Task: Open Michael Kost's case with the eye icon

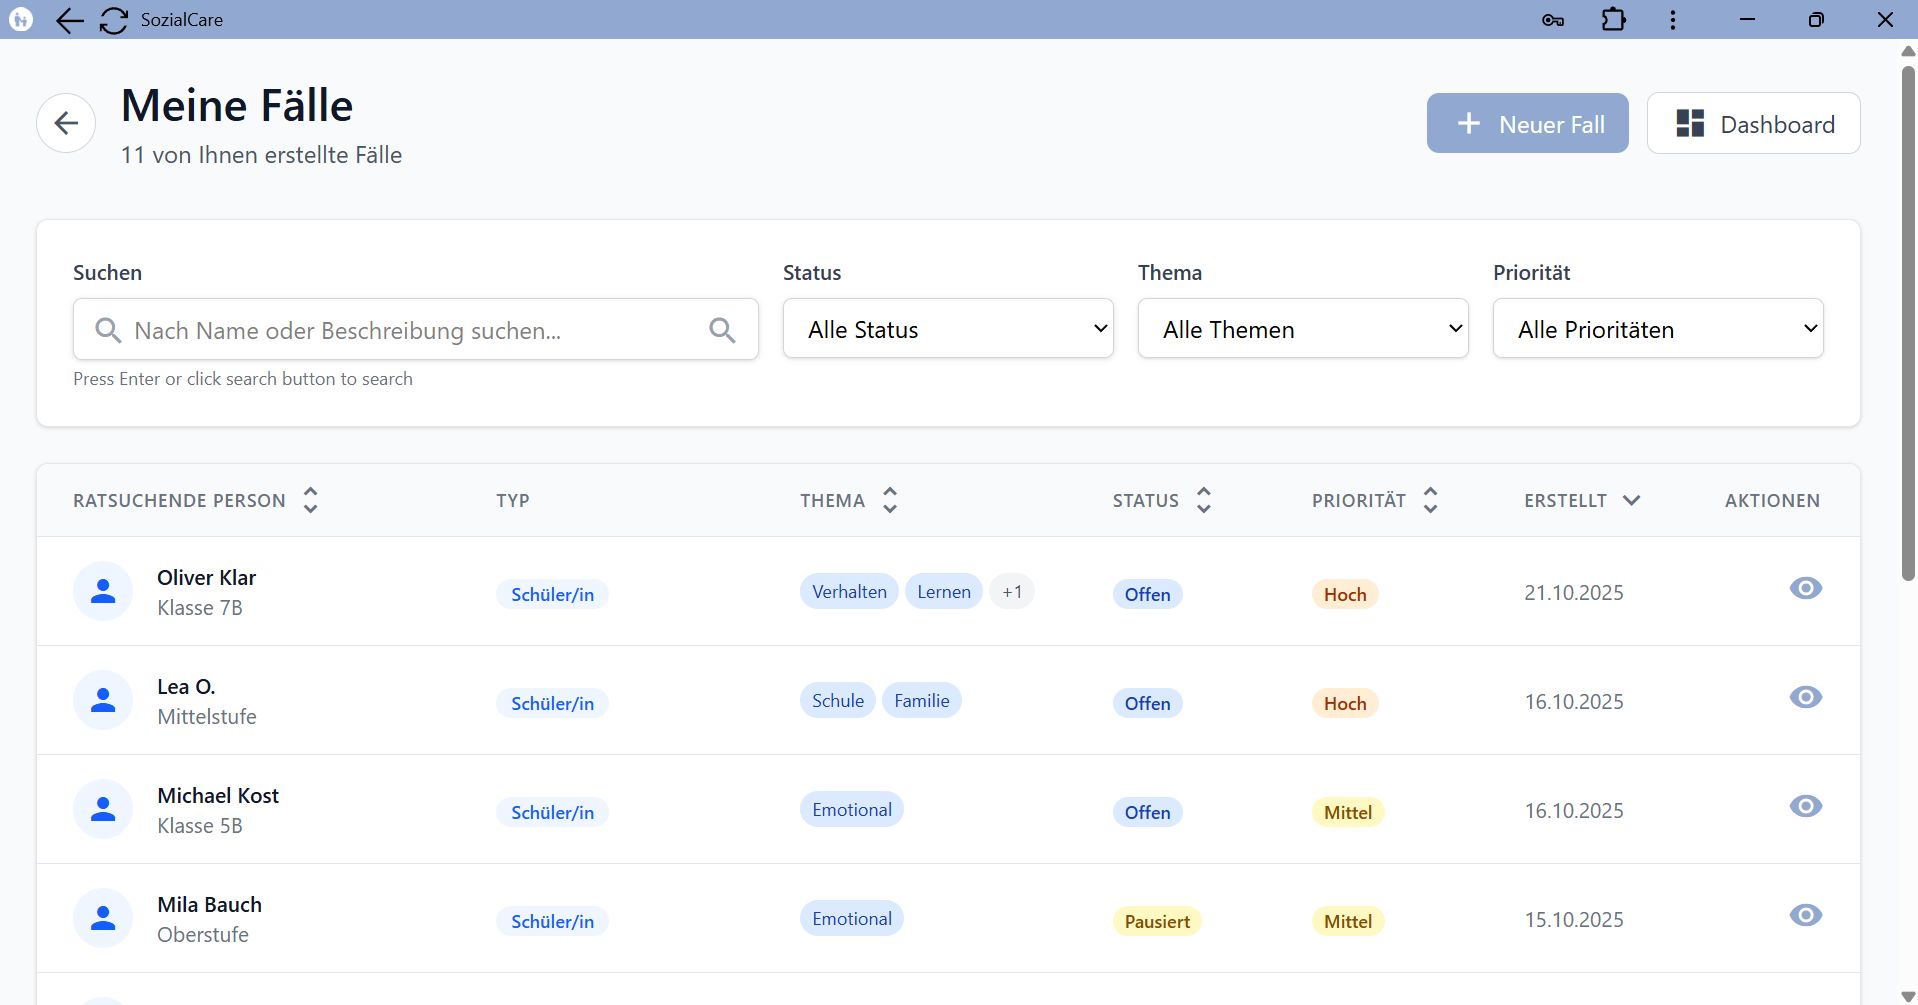Action: click(x=1806, y=806)
